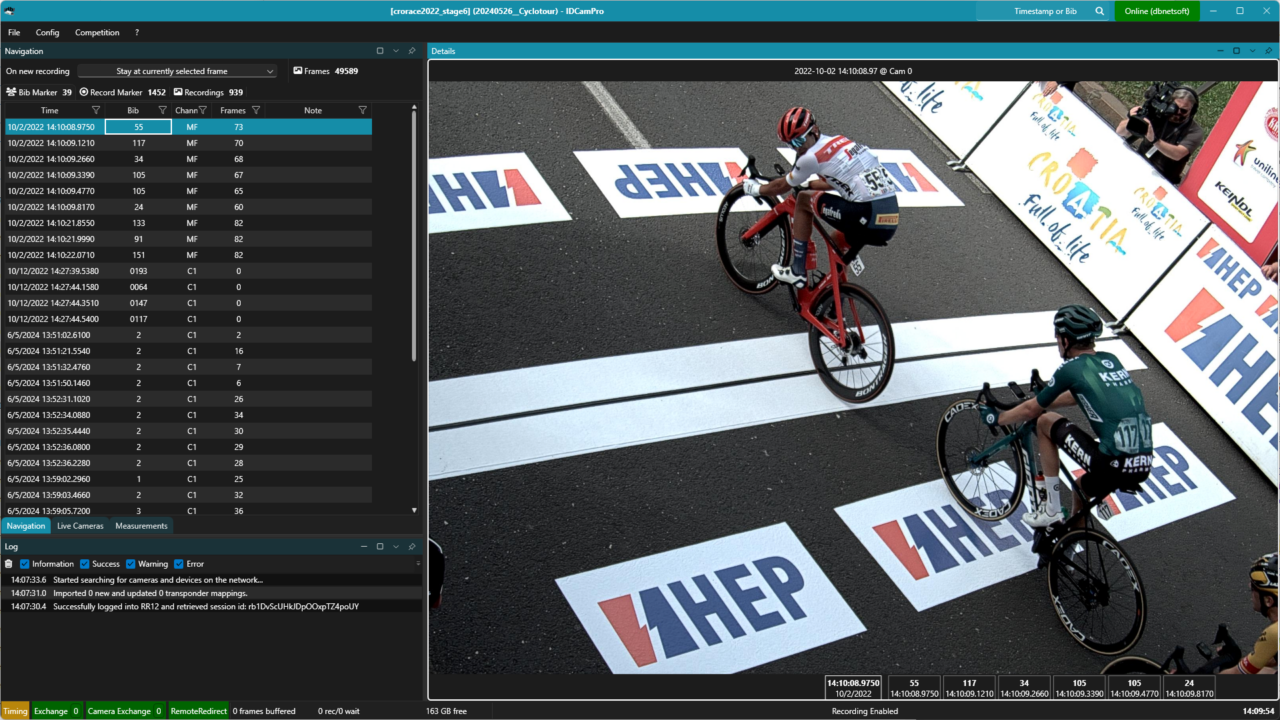Filter the Note column
The width and height of the screenshot is (1280, 720).
coord(362,110)
